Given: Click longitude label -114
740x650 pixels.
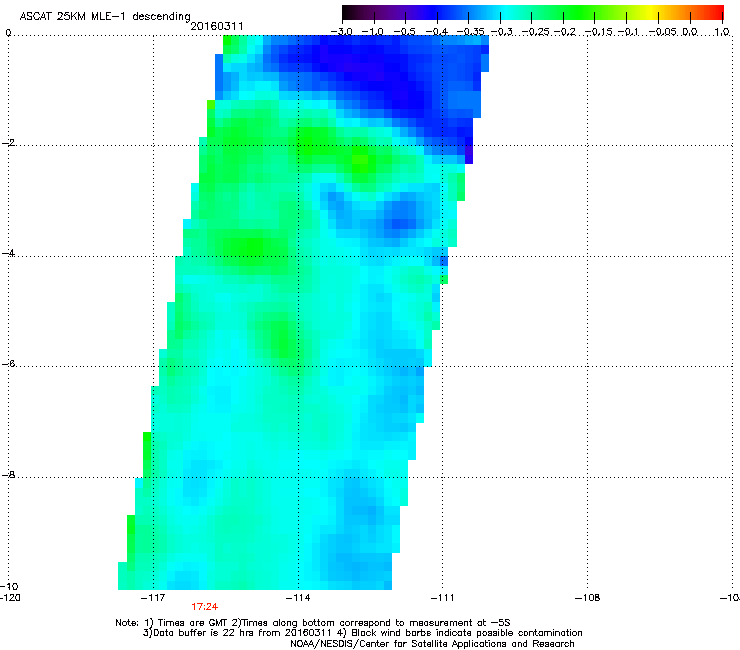Looking at the screenshot, I should 298,598.
